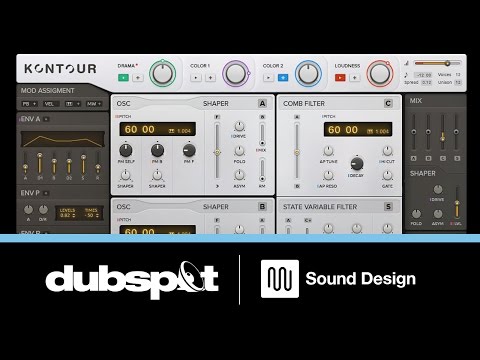
Task: Click the FOLD knob in Shaper A
Action: pos(239,151)
